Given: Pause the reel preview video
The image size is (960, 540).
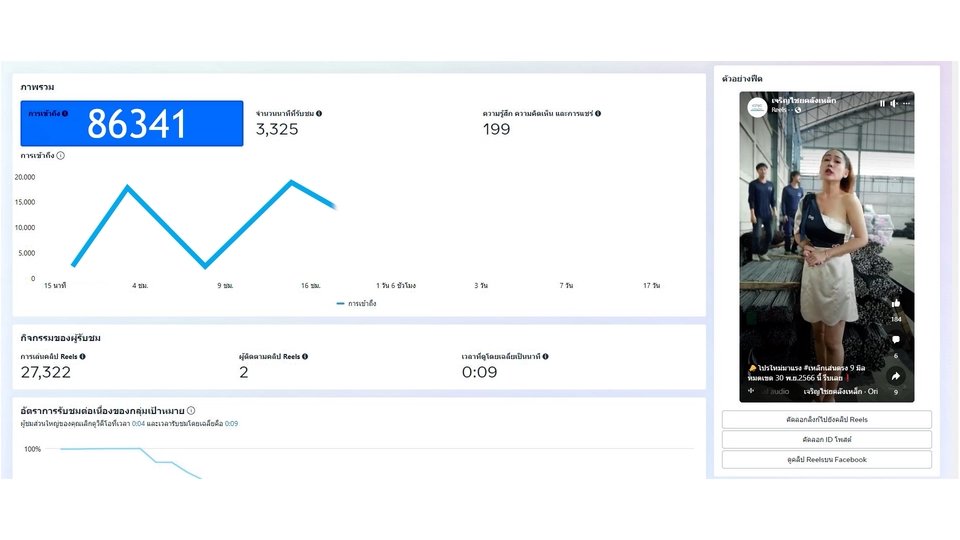Looking at the screenshot, I should (x=882, y=103).
